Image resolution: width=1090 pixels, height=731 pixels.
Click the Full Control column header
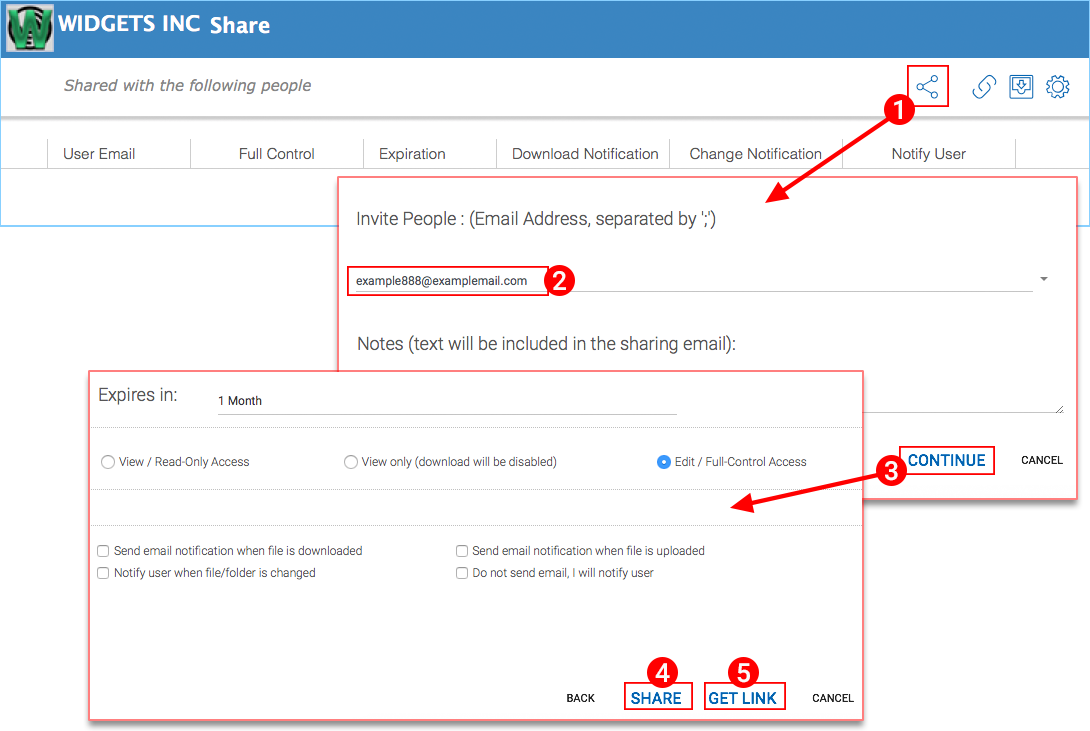[x=277, y=154]
